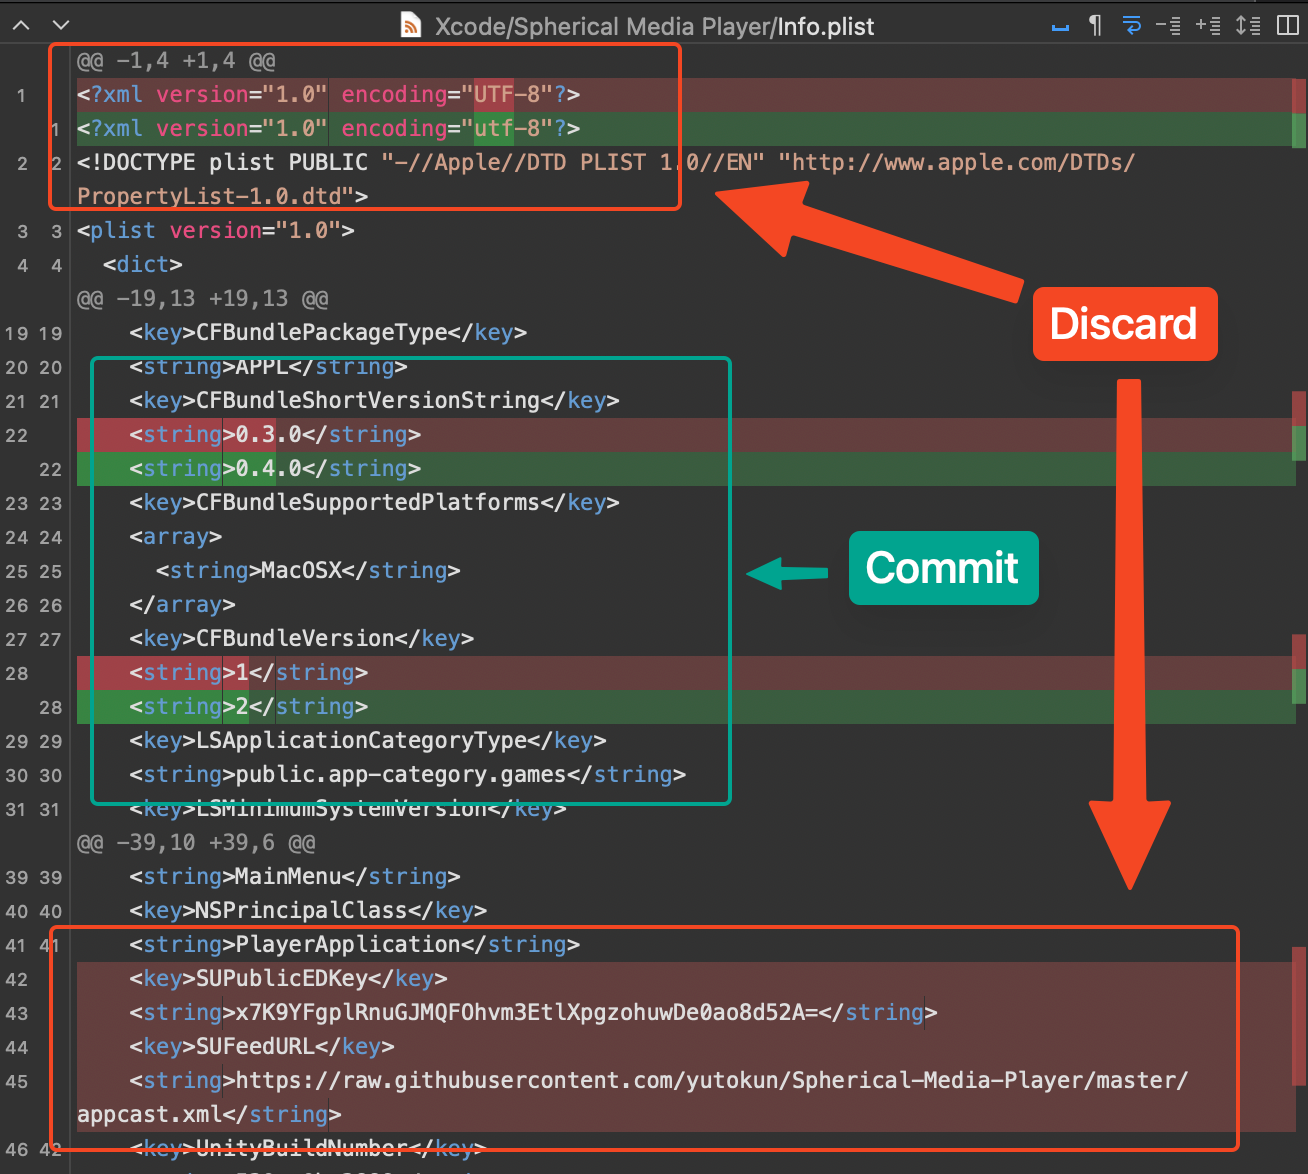Select the hunk header @@ -19,13 +19,13 @@

pos(202,299)
